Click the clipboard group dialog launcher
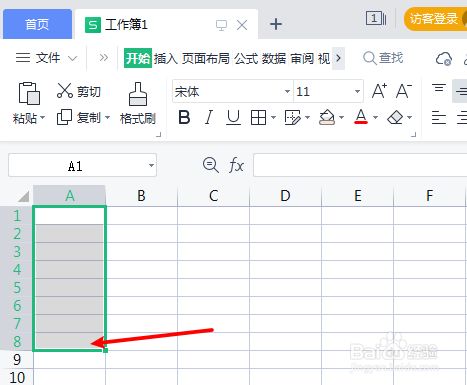Image resolution: width=467 pixels, height=385 pixels. (x=159, y=134)
